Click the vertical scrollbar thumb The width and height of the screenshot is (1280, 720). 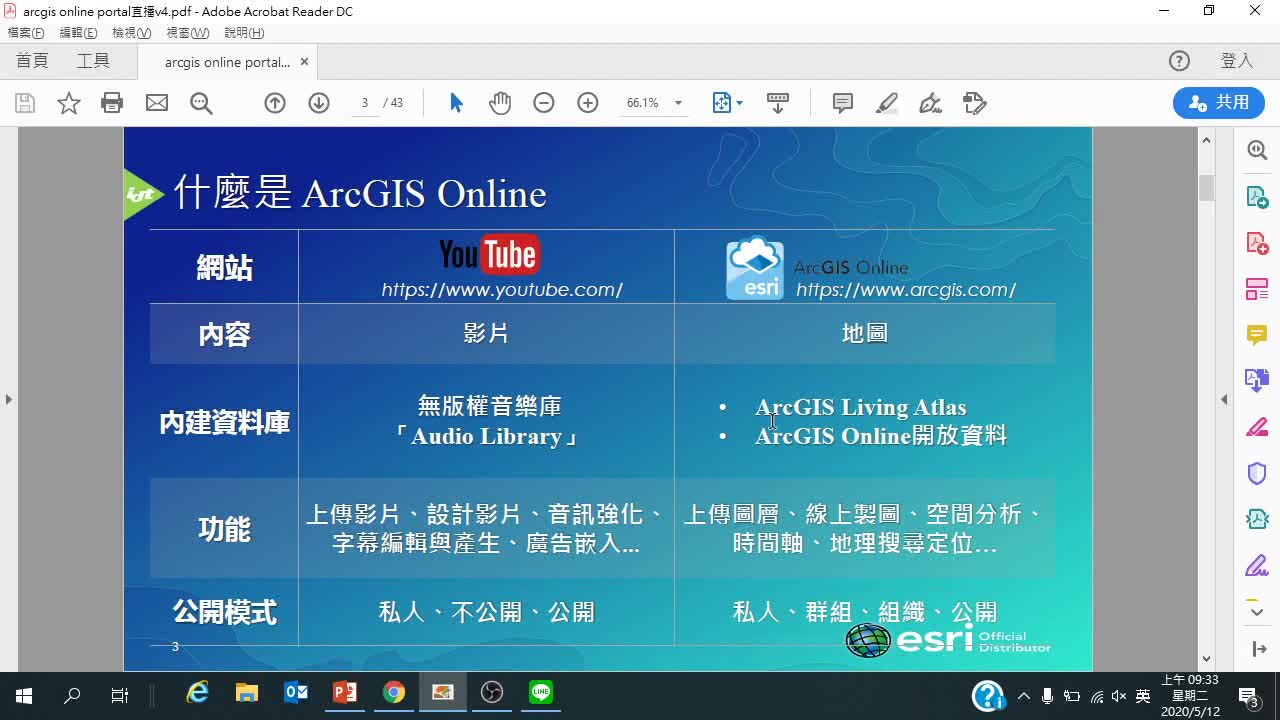[1206, 188]
